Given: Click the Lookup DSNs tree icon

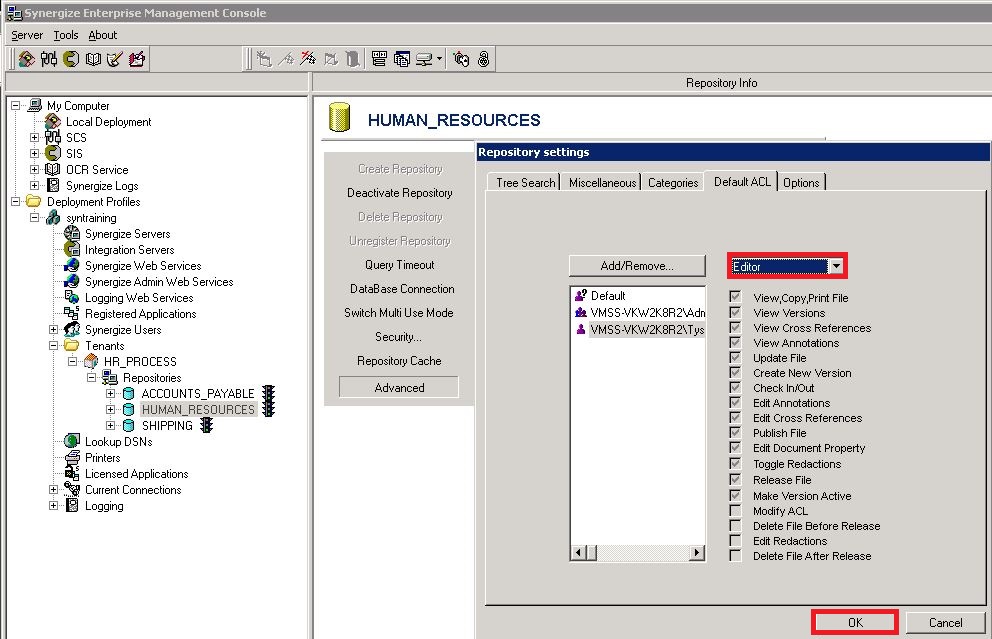Looking at the screenshot, I should pyautogui.click(x=72, y=441).
